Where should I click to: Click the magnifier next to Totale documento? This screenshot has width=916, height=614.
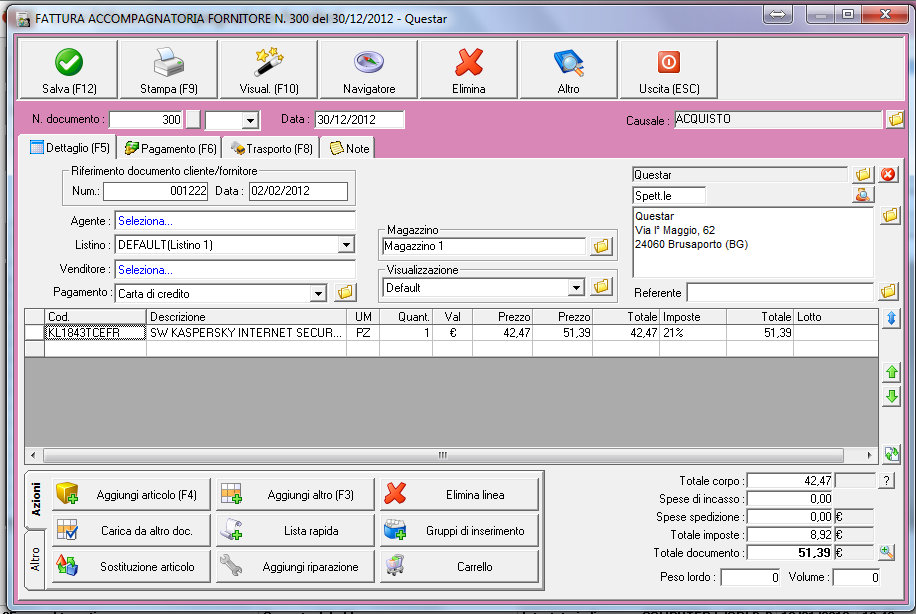pos(886,552)
